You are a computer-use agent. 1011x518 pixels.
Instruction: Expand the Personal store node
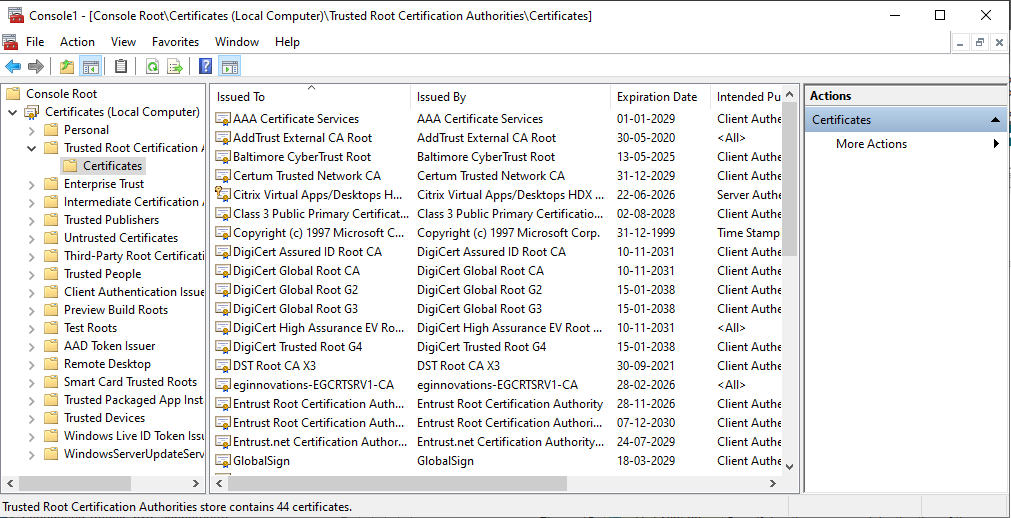point(32,130)
